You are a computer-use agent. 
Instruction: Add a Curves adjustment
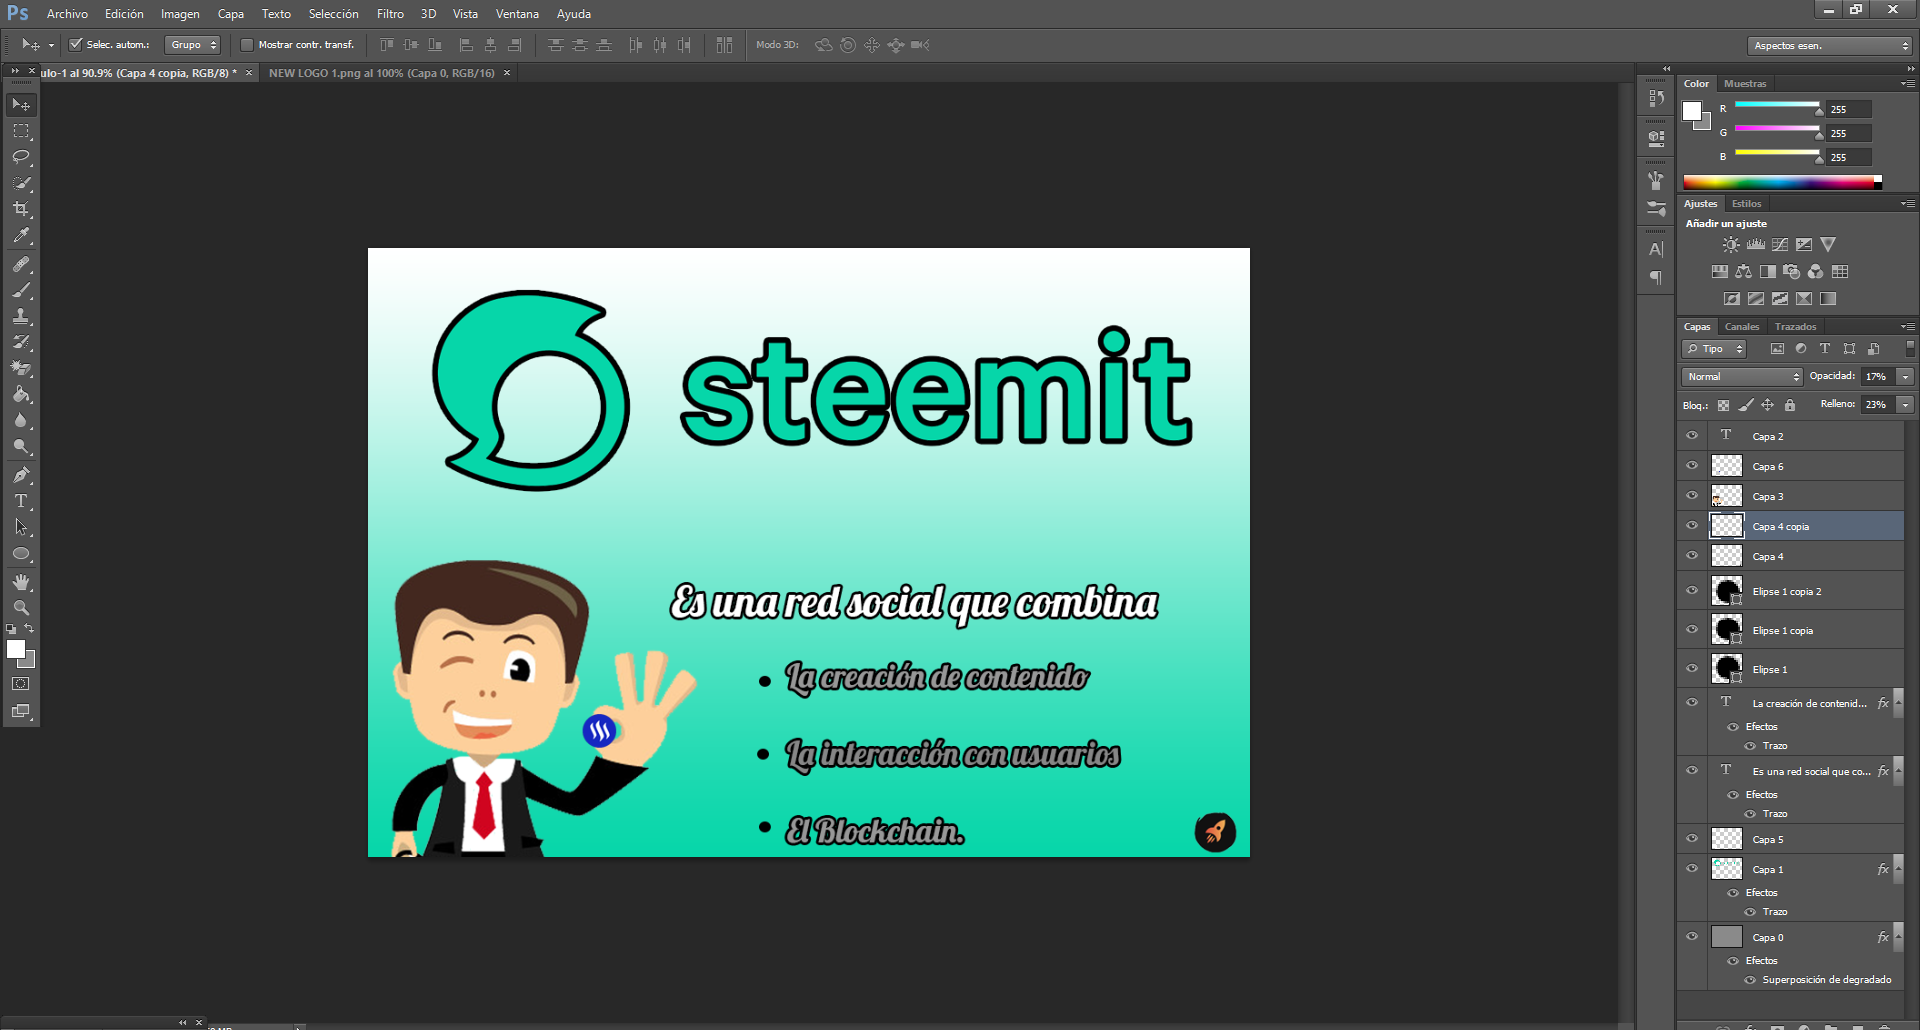[1780, 244]
